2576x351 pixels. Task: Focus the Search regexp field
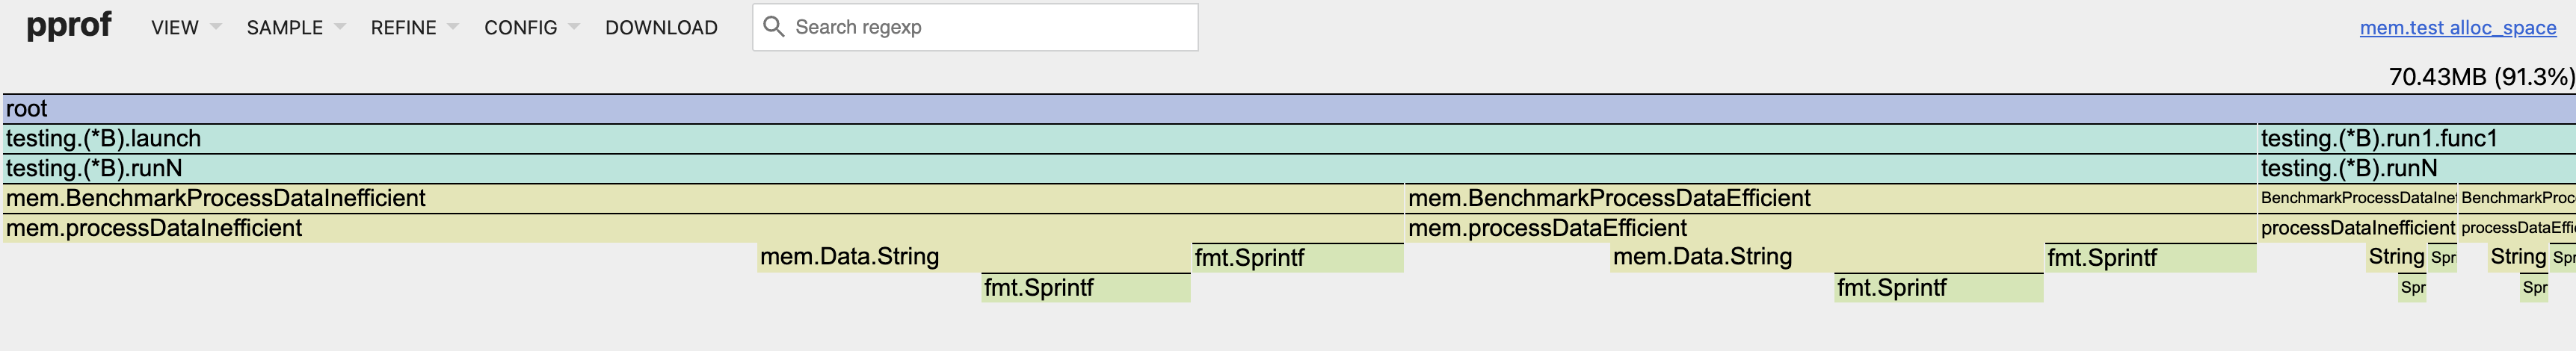pyautogui.click(x=975, y=27)
